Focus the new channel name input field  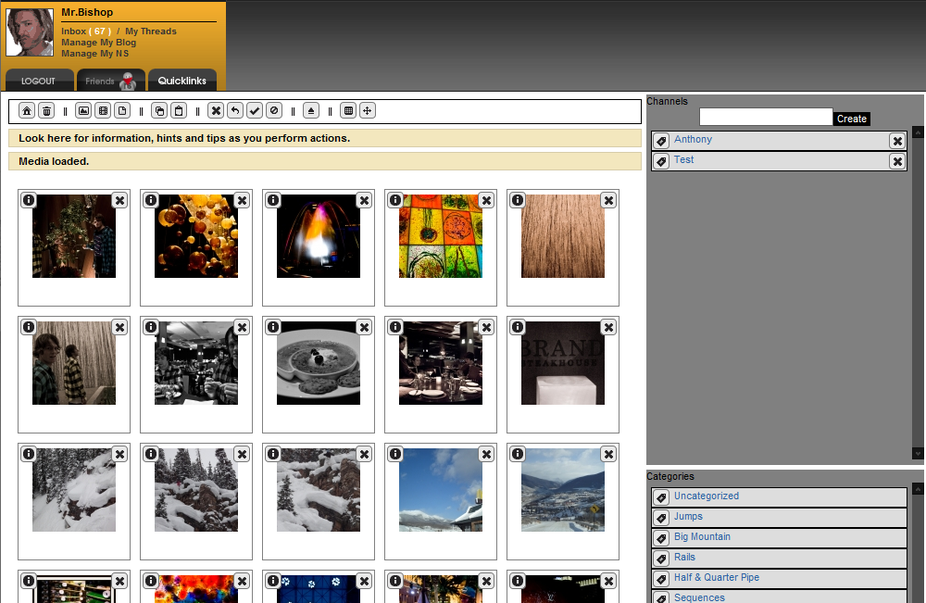766,117
